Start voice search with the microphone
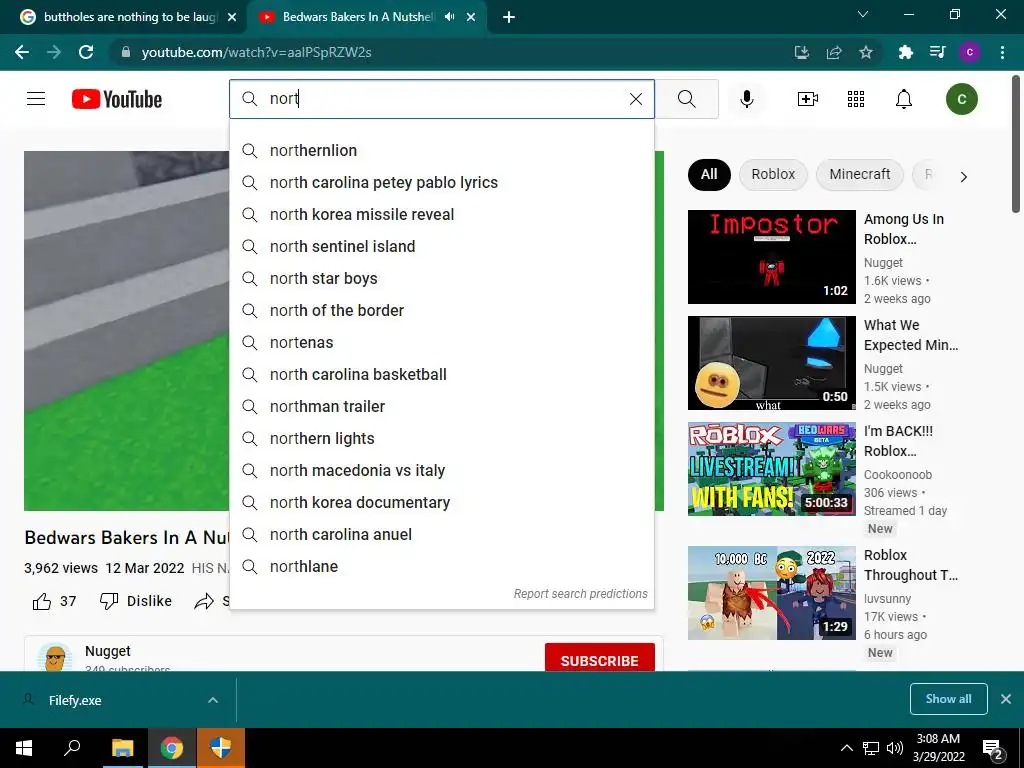The width and height of the screenshot is (1024, 768). (746, 99)
